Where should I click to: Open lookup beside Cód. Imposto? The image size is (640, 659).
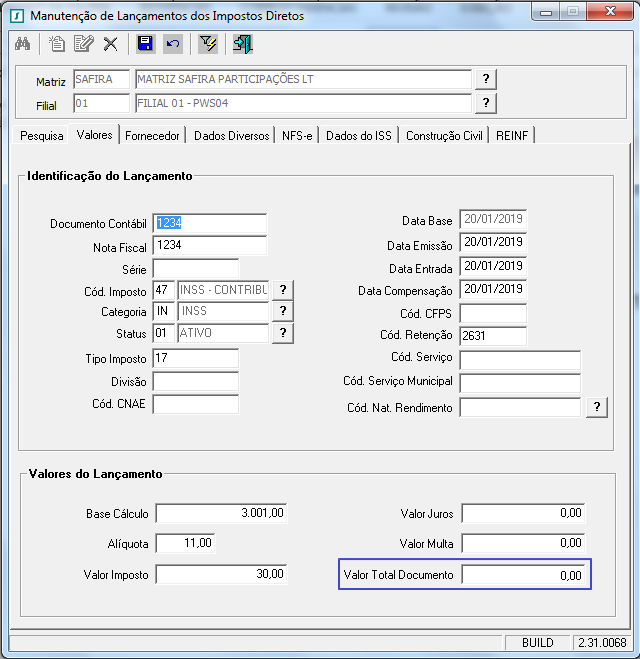click(x=283, y=290)
